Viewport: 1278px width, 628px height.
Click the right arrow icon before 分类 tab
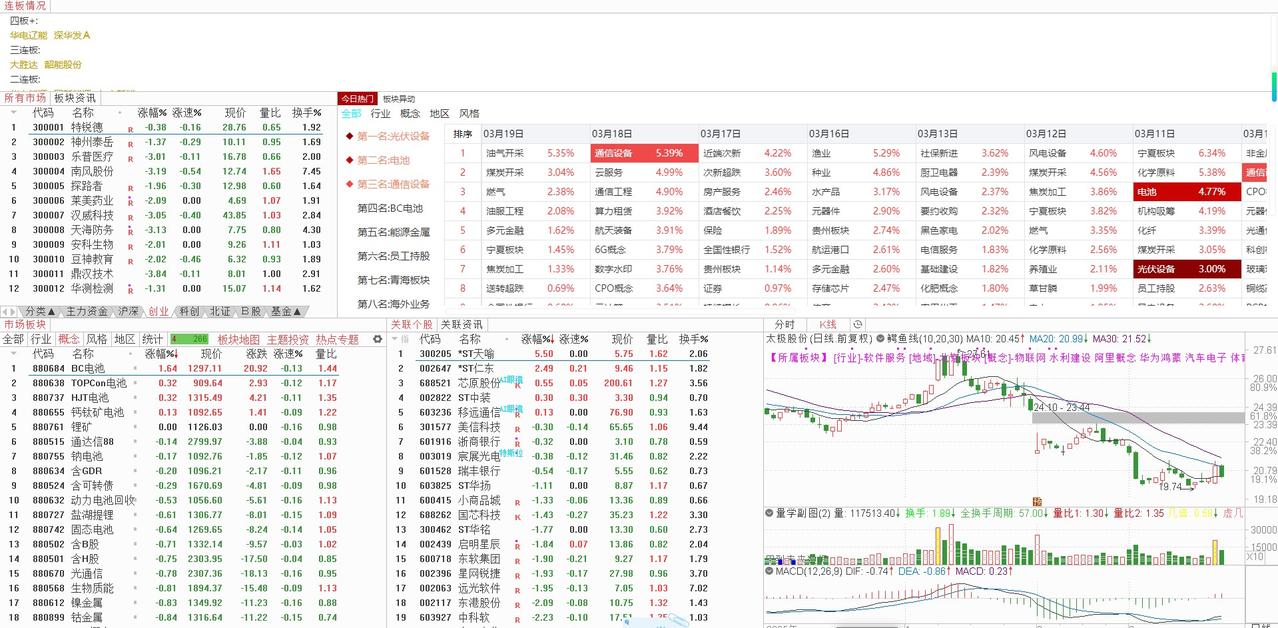pos(13,311)
